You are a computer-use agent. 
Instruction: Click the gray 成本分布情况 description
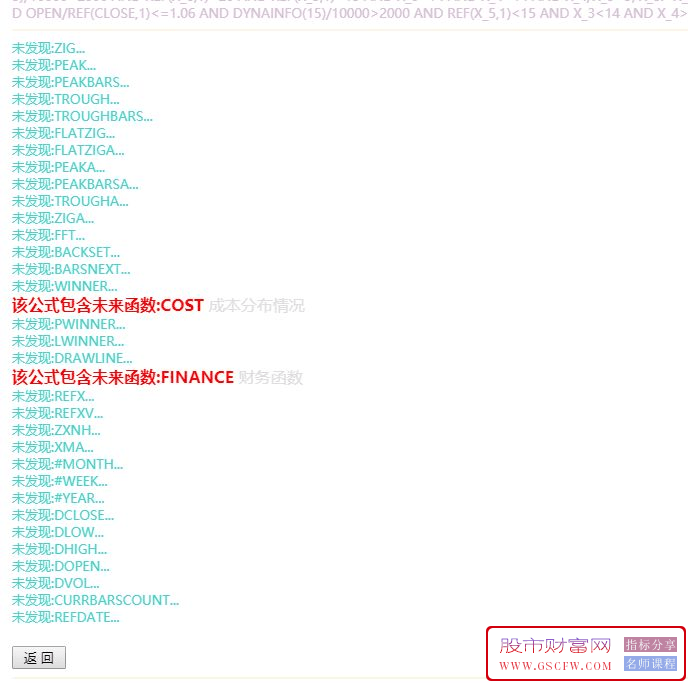pyautogui.click(x=256, y=306)
